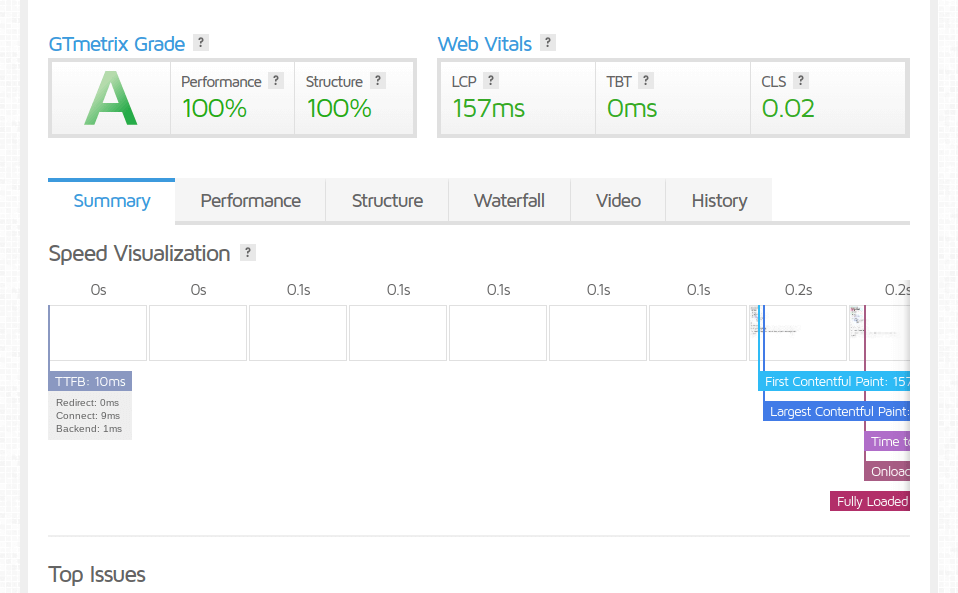This screenshot has width=958, height=593.
Task: Switch to the Performance tab
Action: (250, 201)
